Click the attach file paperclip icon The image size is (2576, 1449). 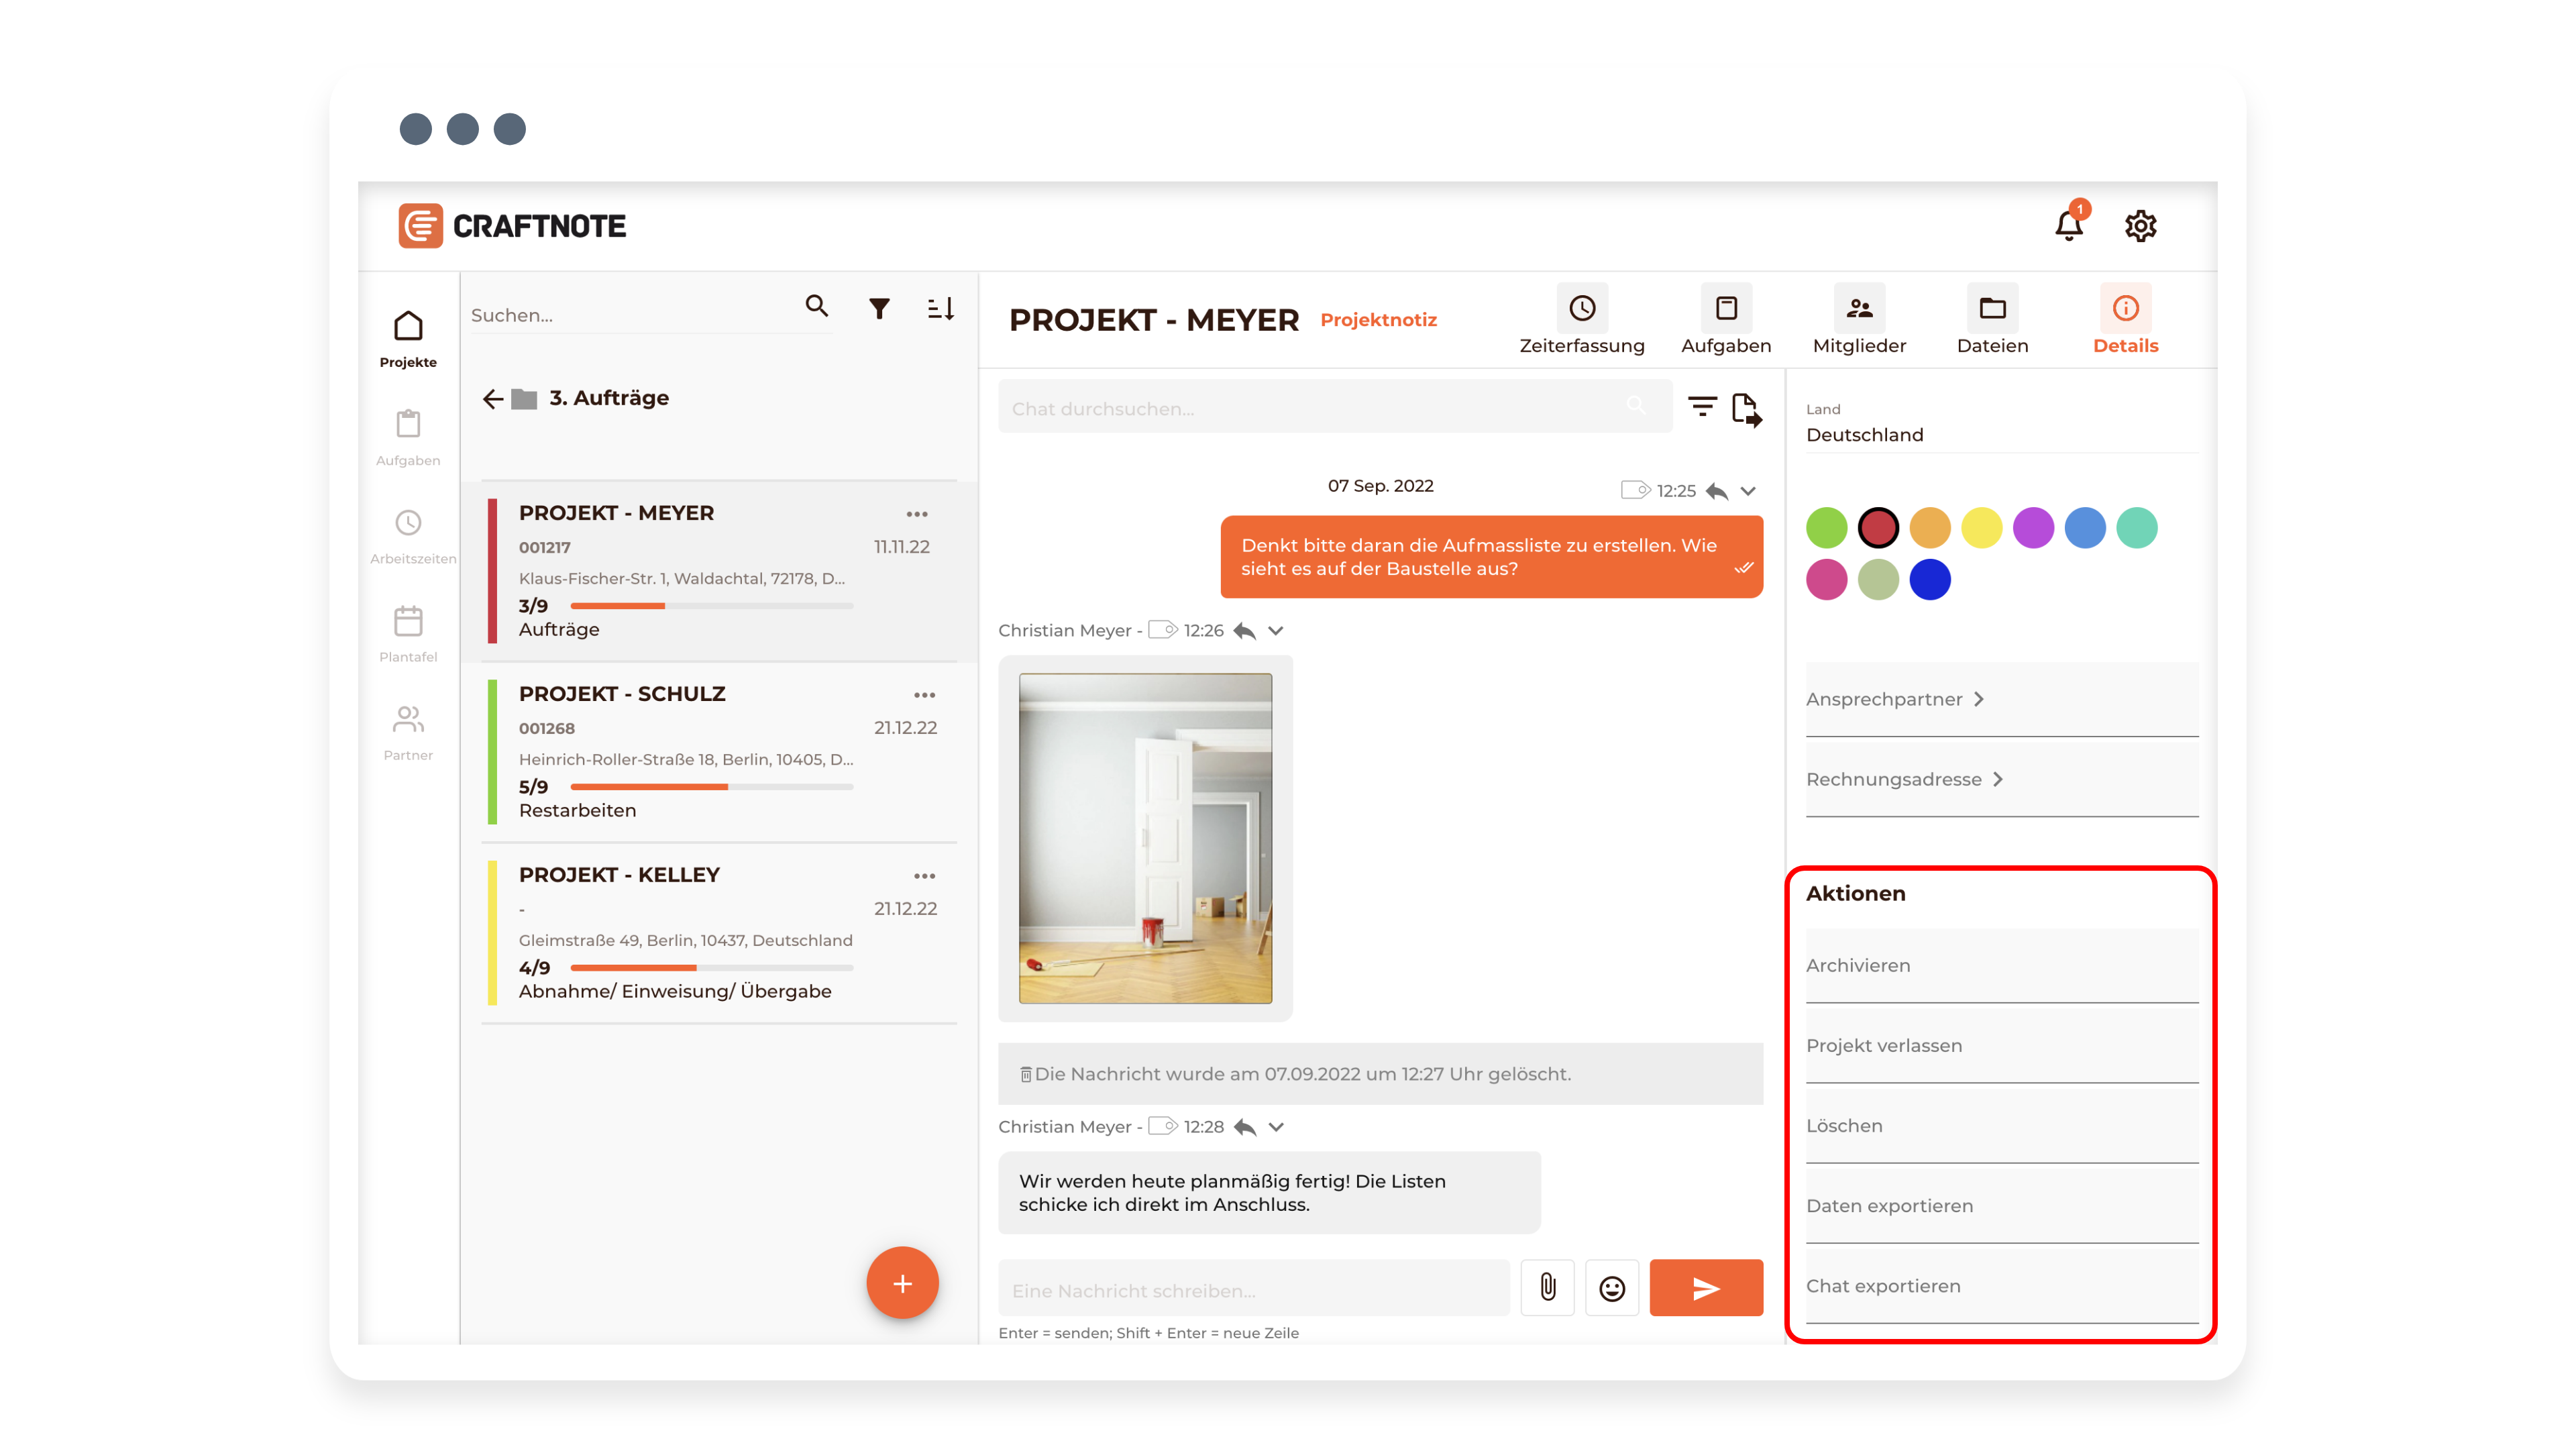pos(1547,1287)
